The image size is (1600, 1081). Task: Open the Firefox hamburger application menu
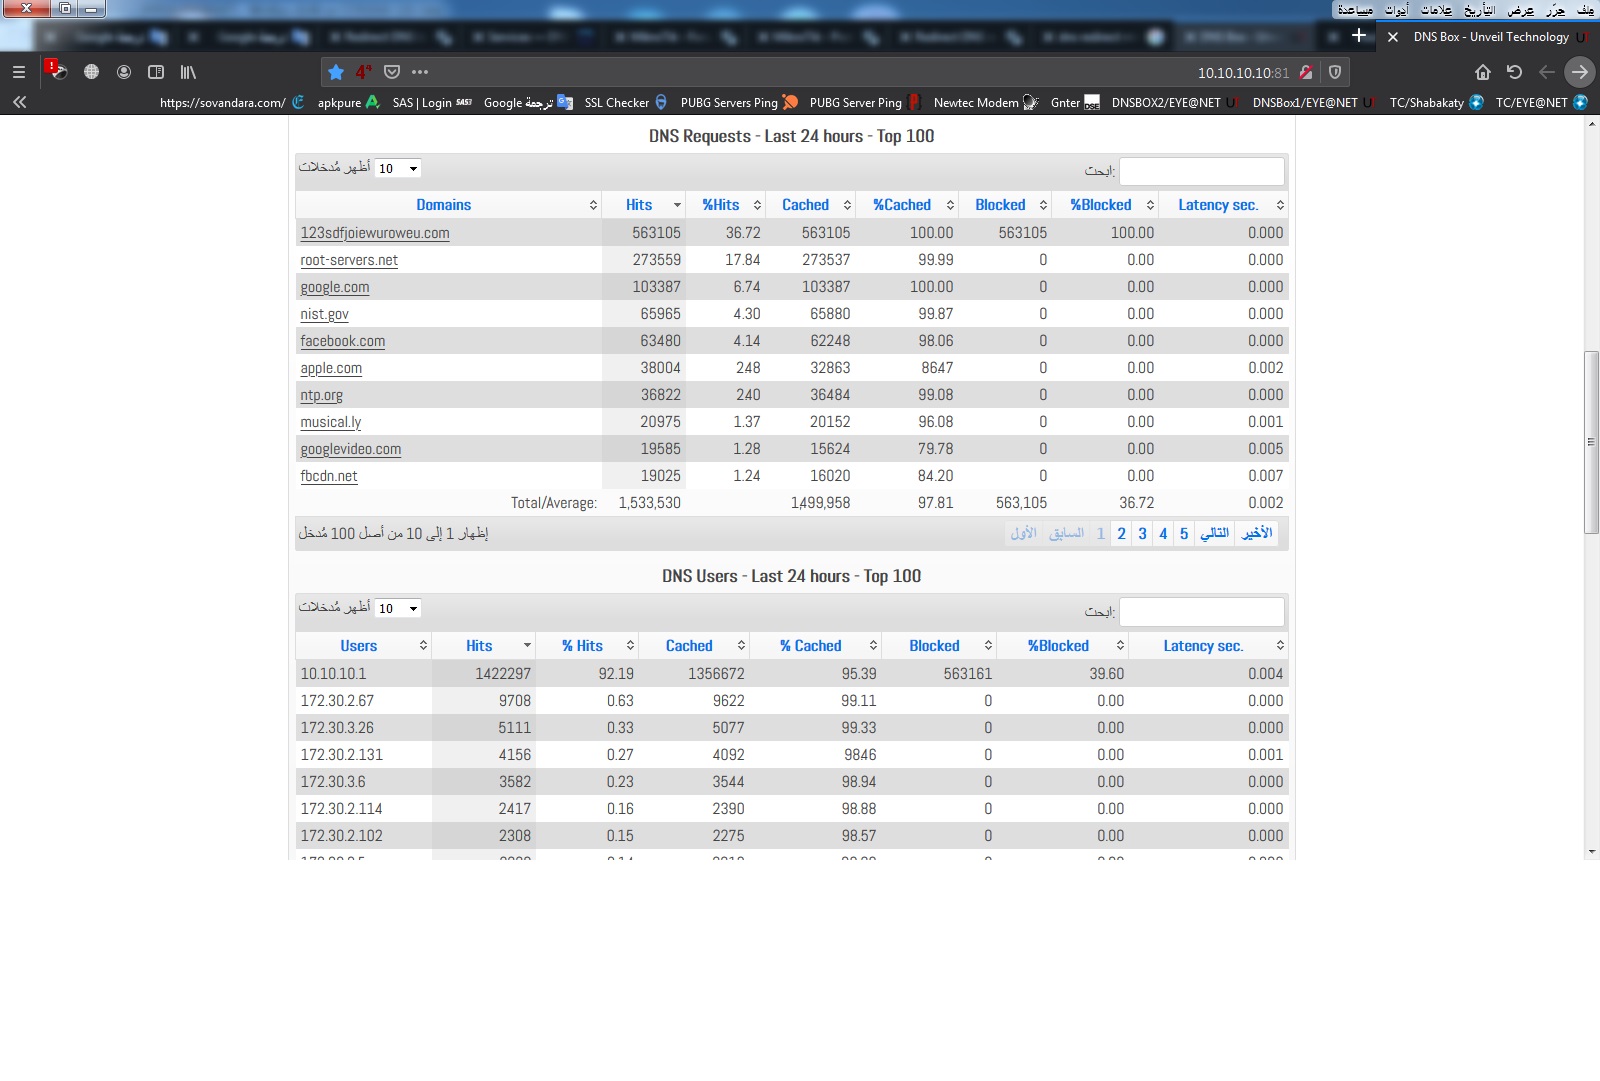click(x=19, y=72)
